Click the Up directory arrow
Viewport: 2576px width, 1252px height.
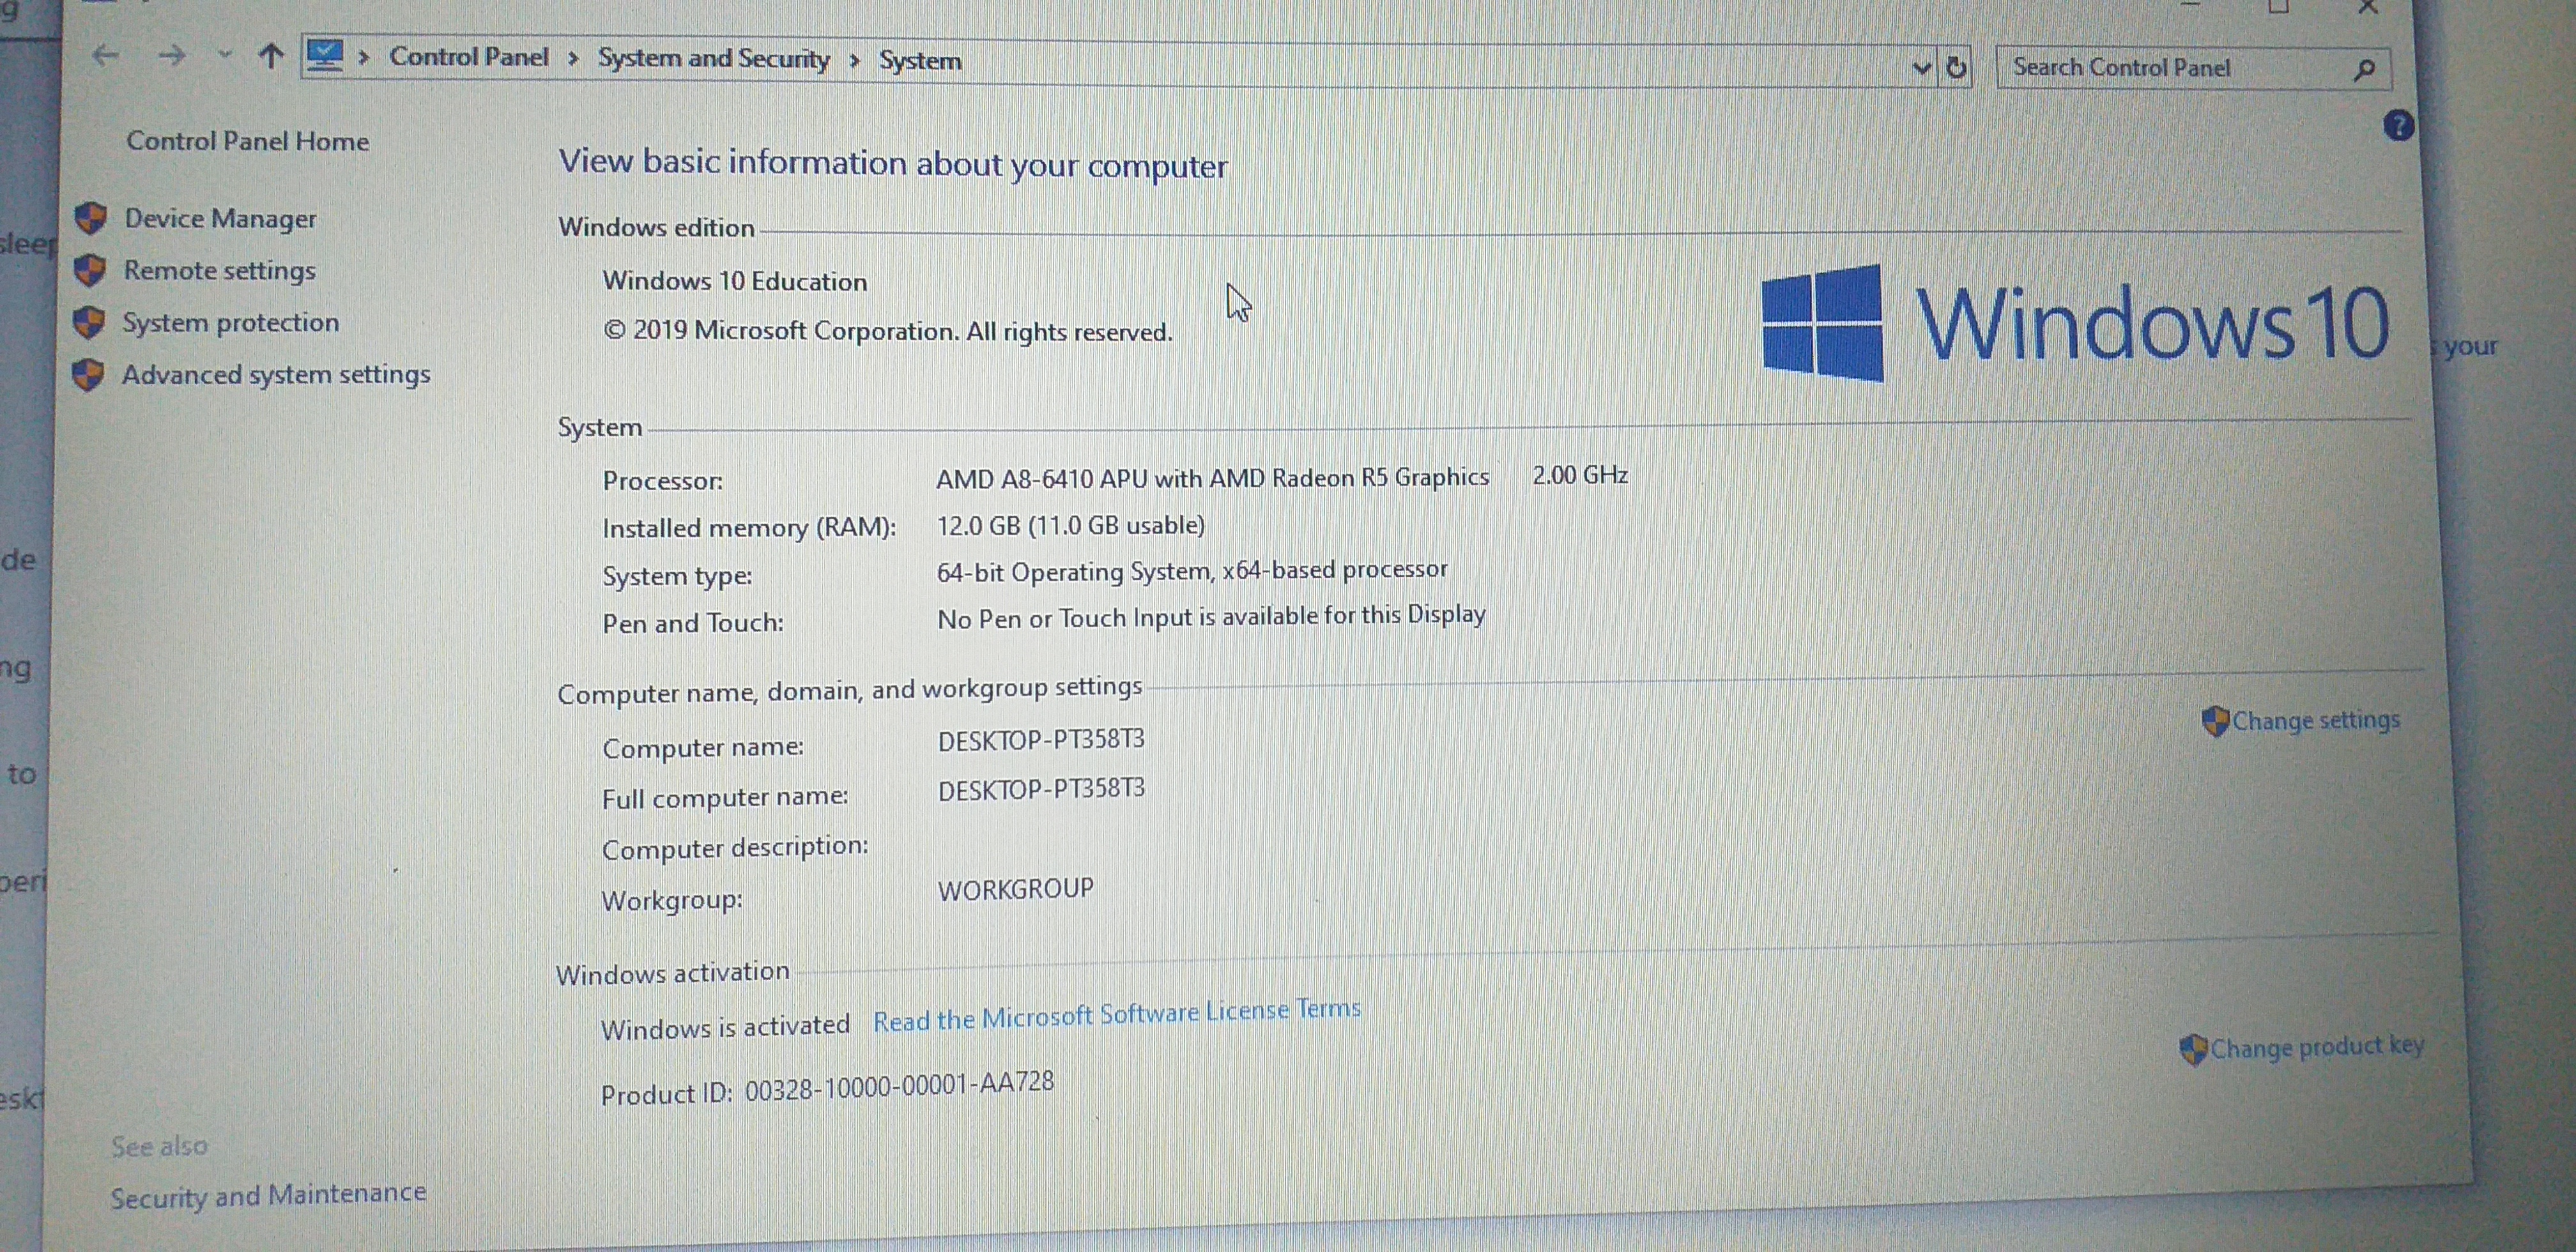270,56
